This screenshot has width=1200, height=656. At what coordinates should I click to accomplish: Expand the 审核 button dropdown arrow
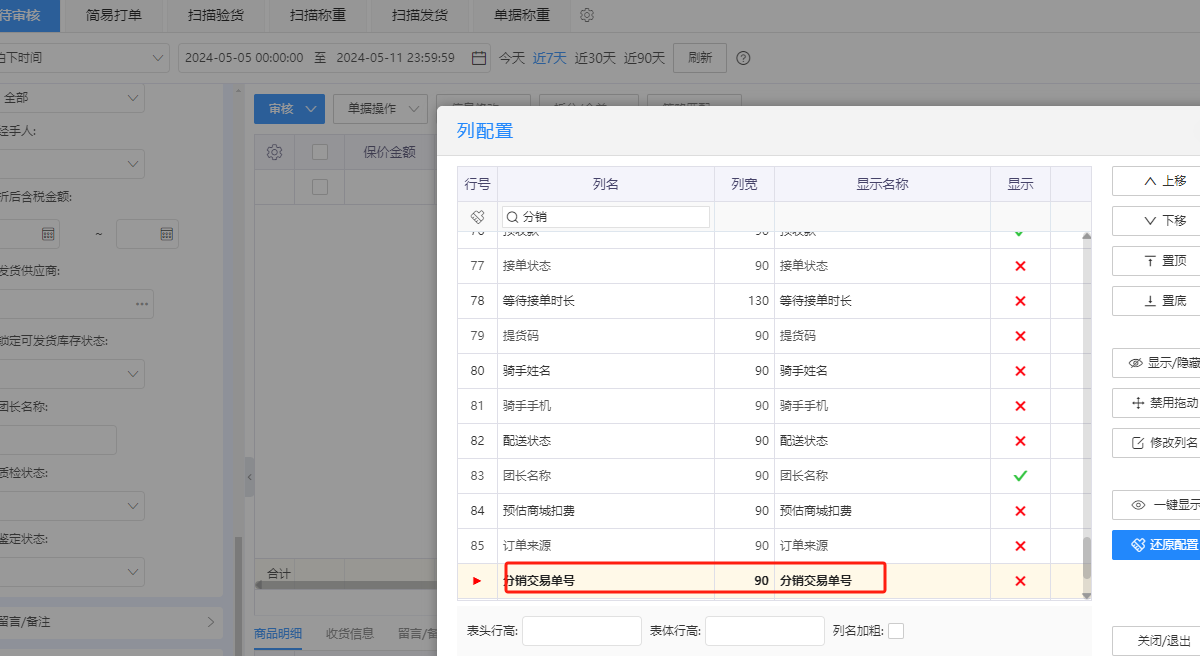[x=312, y=109]
